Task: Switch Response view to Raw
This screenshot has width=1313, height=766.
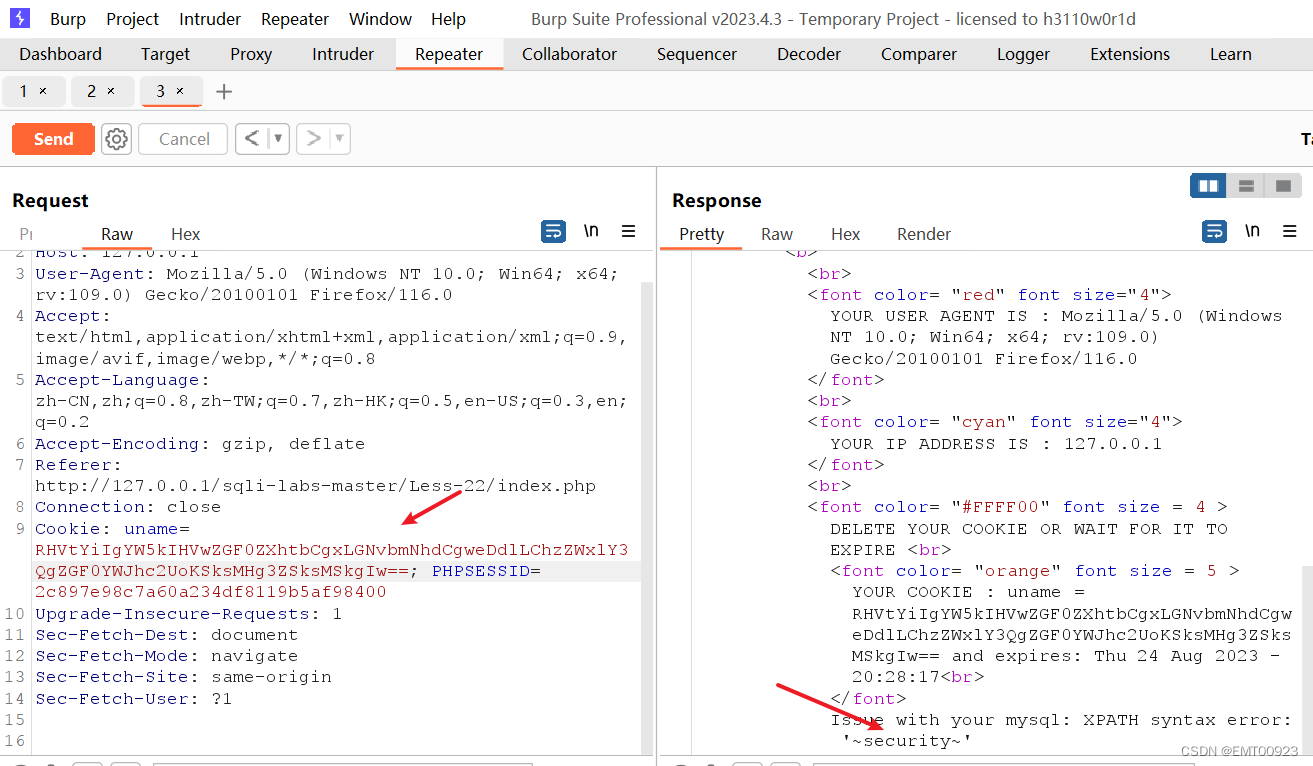Action: click(x=777, y=234)
